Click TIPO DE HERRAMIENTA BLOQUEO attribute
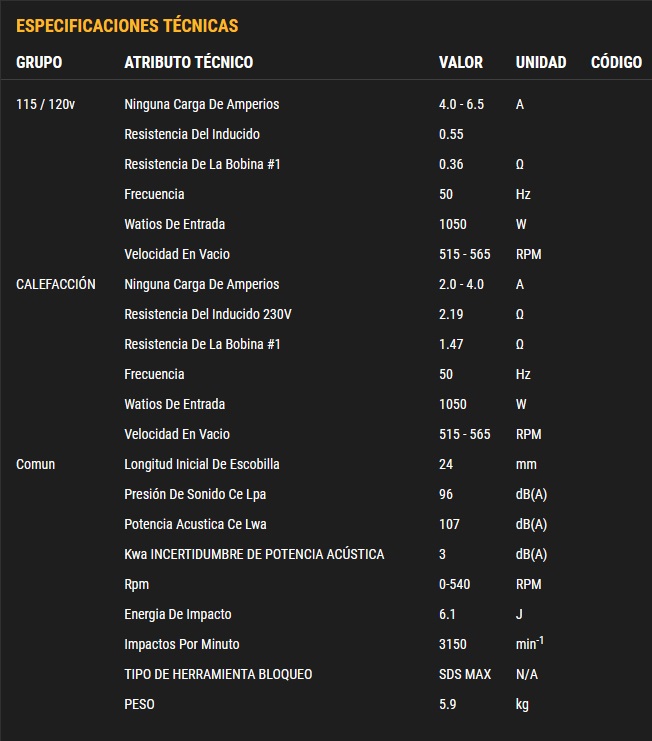The image size is (652, 741). (x=218, y=674)
